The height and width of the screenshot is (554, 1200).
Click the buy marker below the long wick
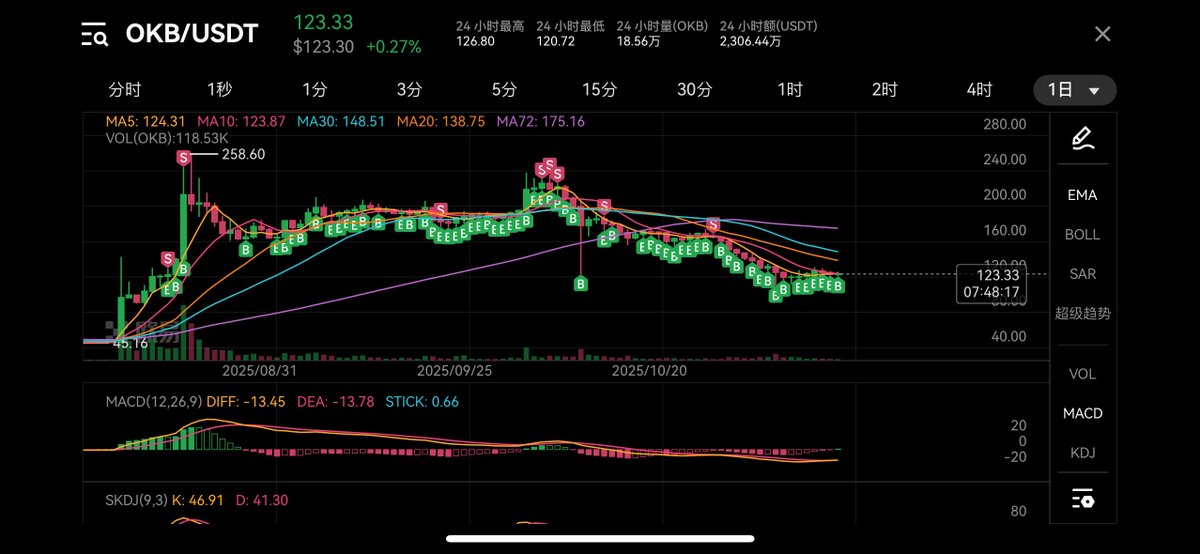581,284
